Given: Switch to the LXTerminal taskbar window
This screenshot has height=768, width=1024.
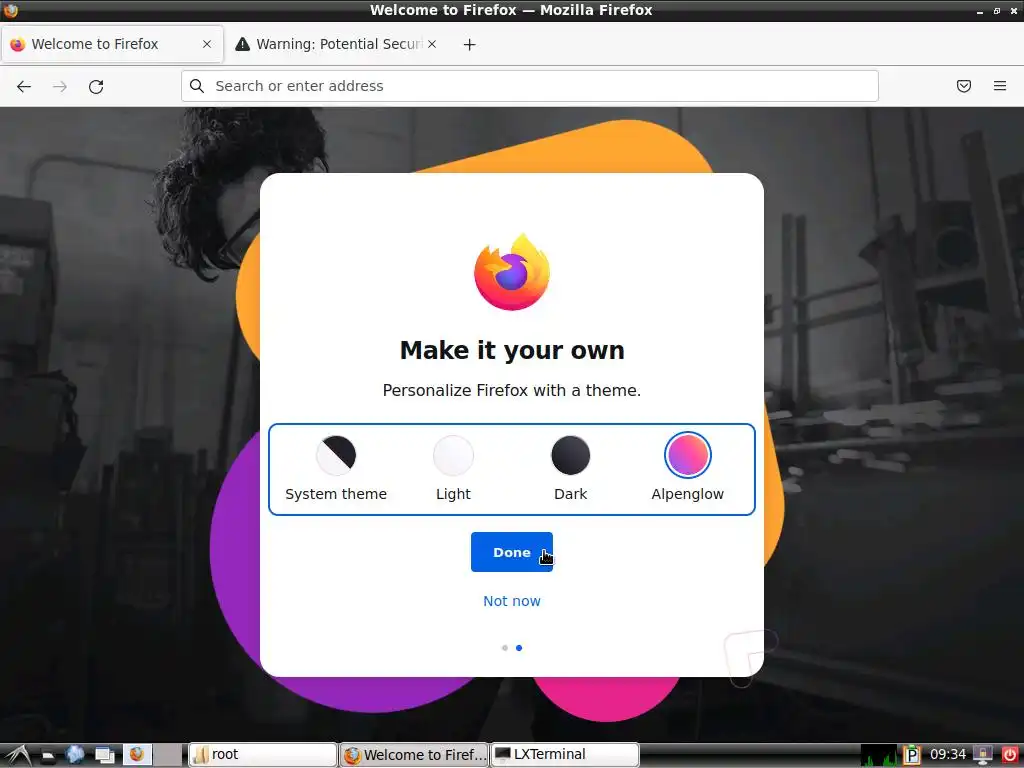Looking at the screenshot, I should coord(565,755).
